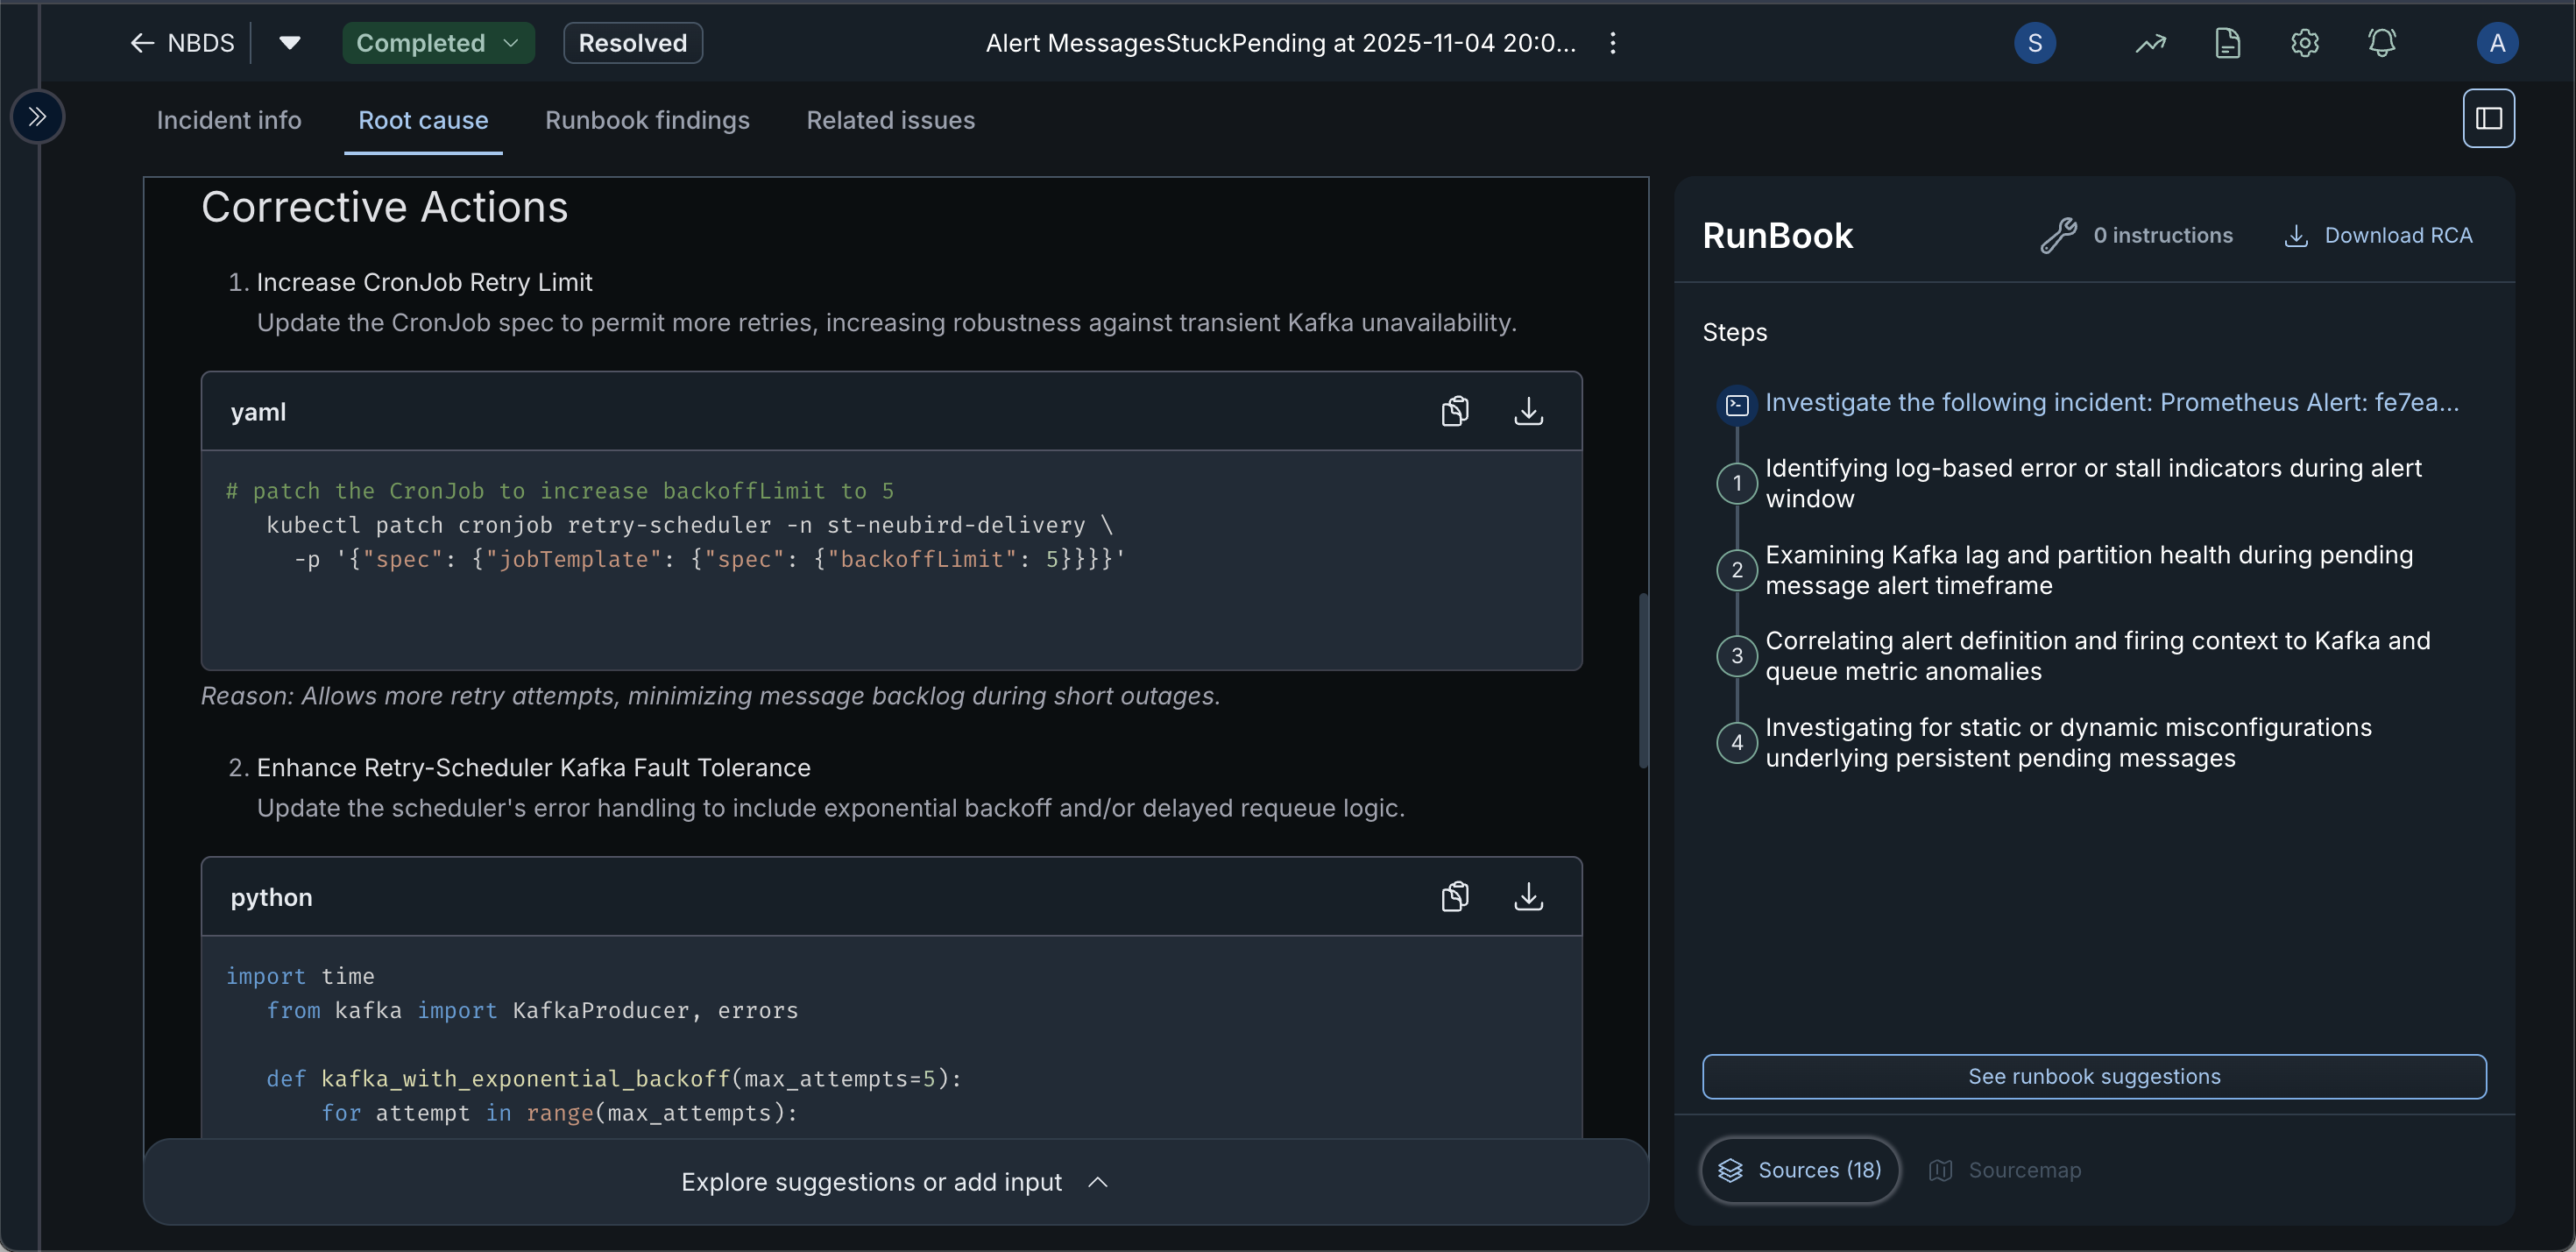This screenshot has width=2576, height=1252.
Task: Copy the python code block
Action: click(1455, 896)
